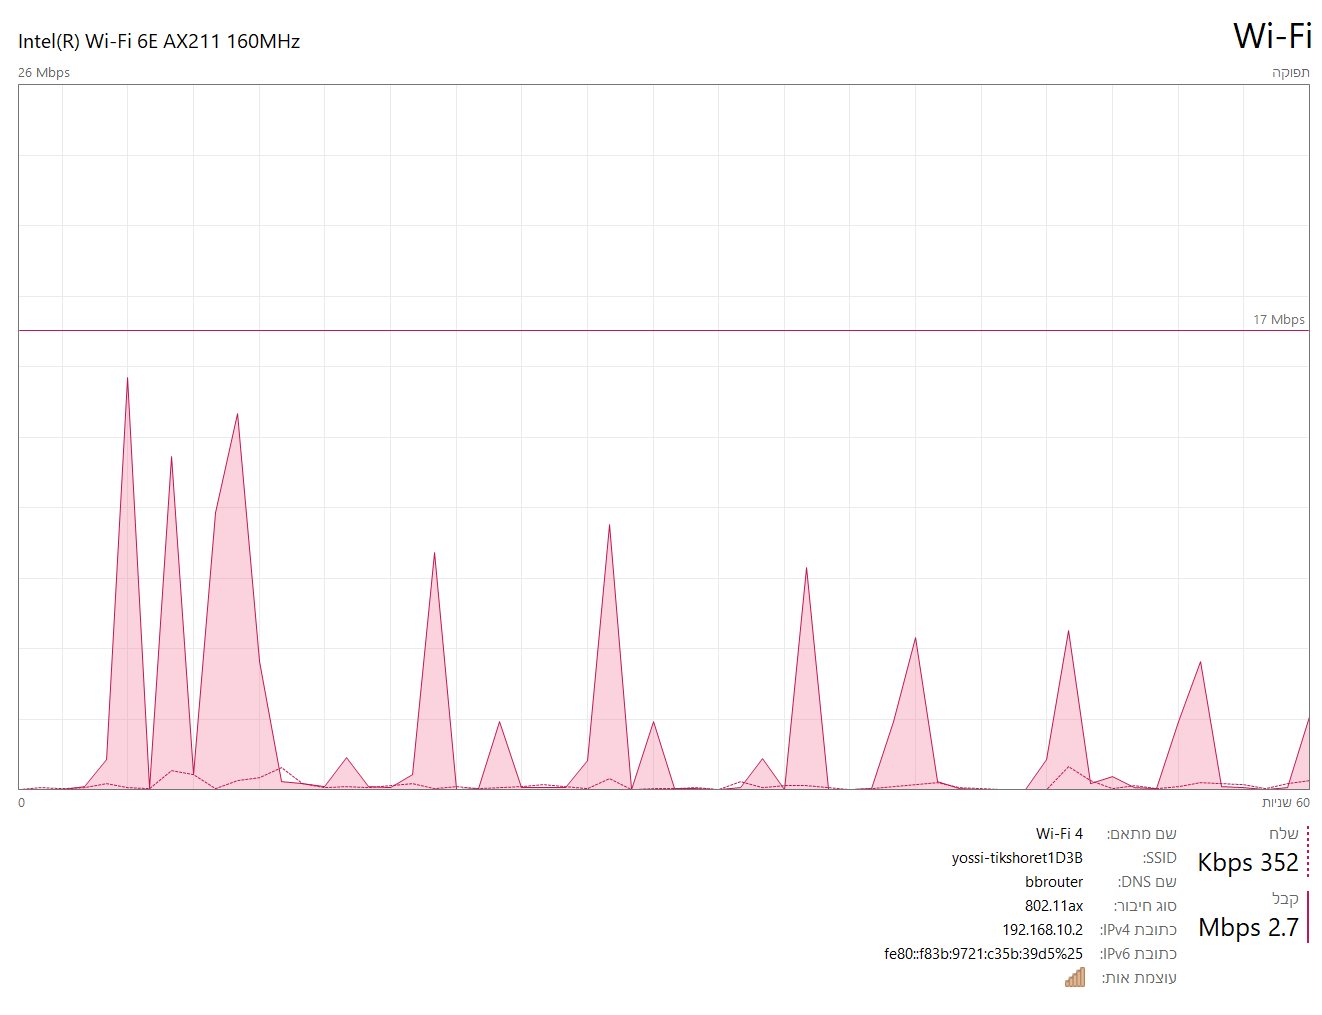Click the SSID value yossi-tikshoret1D3B
This screenshot has width=1322, height=1015.
[x=1016, y=858]
